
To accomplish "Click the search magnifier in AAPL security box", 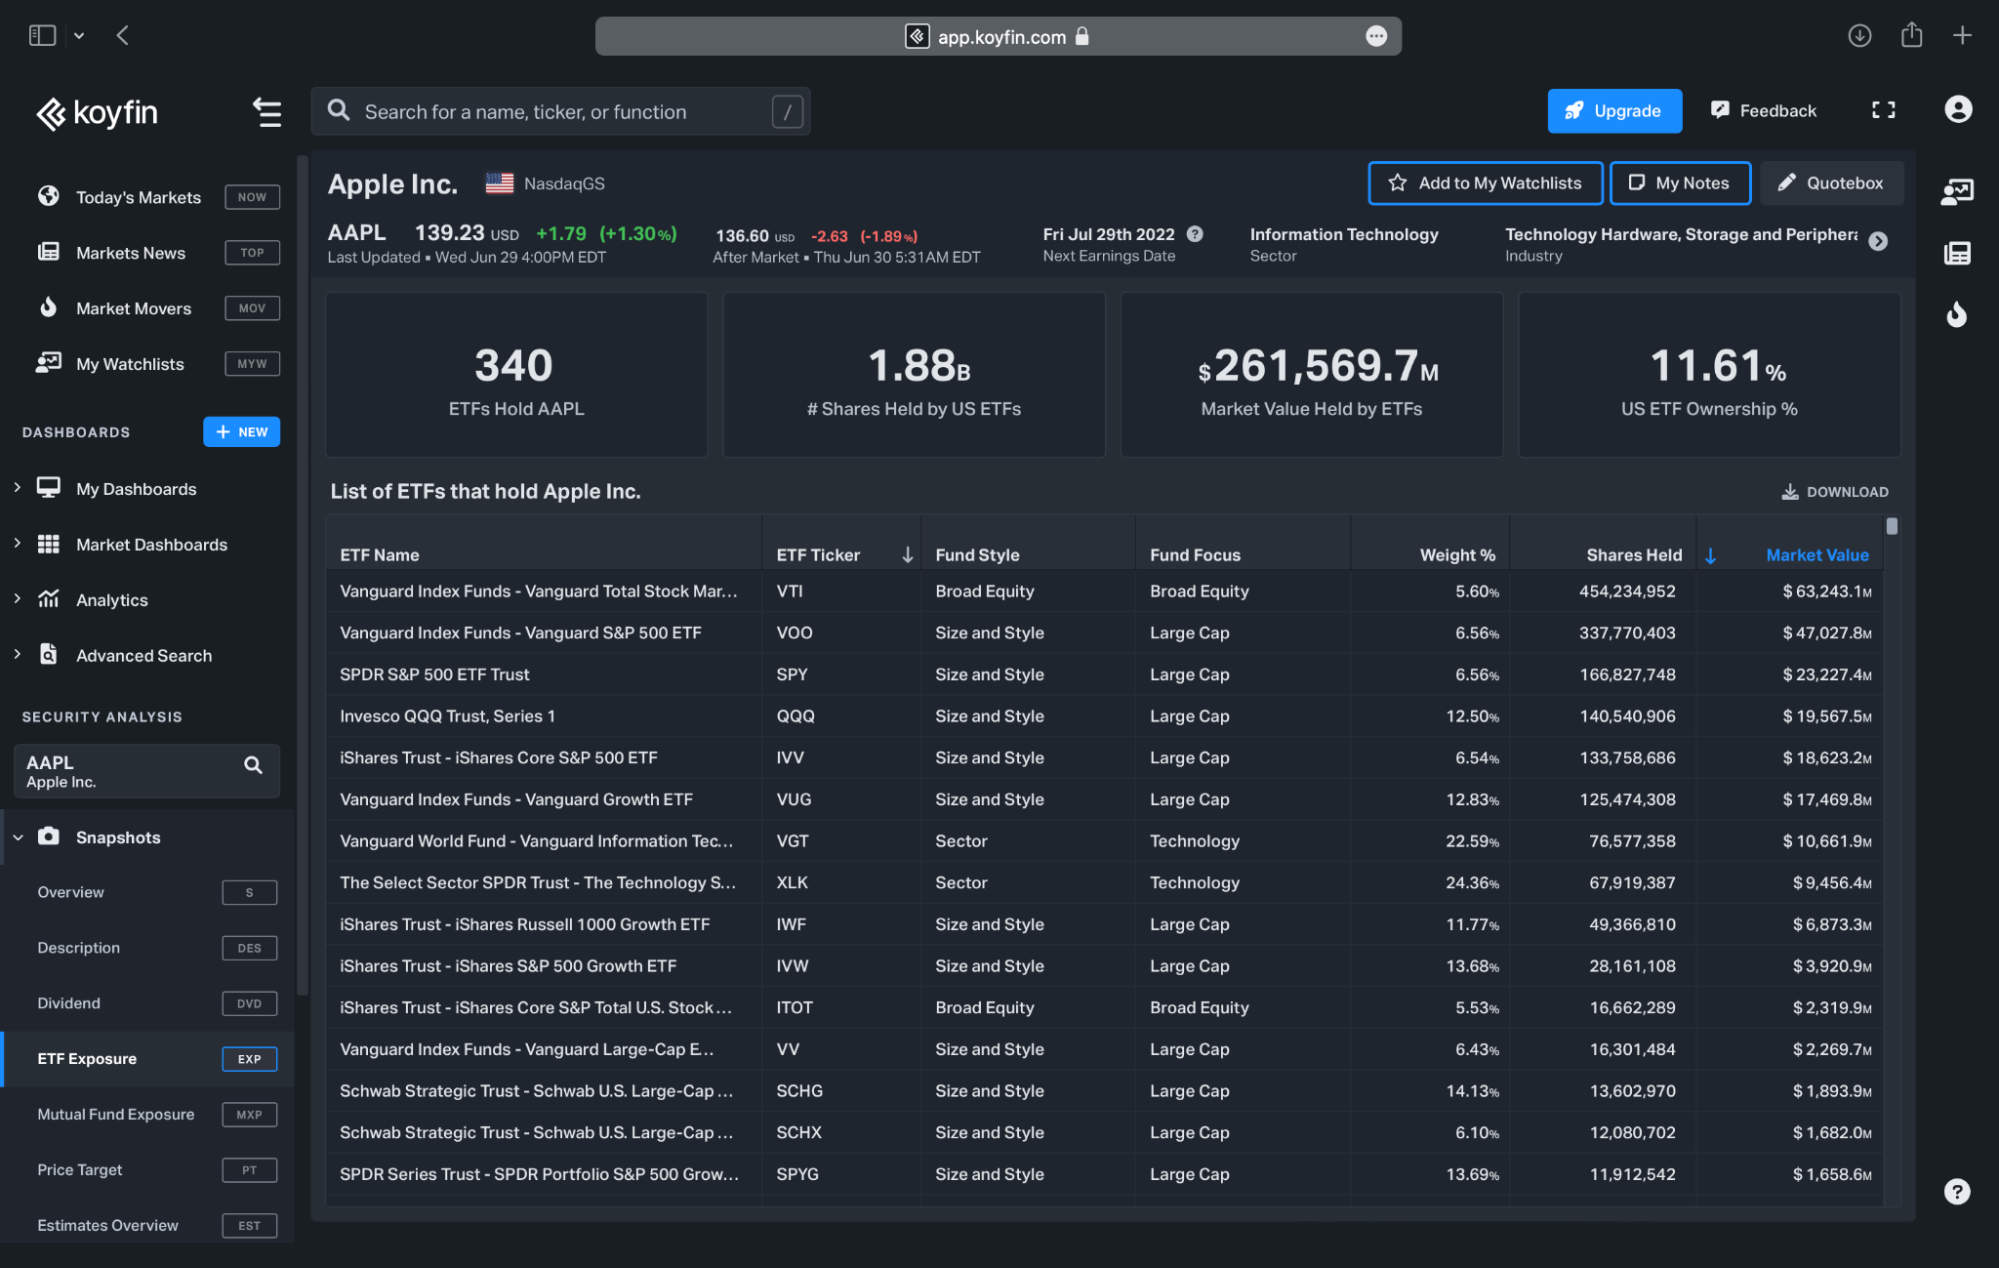I will tap(253, 765).
